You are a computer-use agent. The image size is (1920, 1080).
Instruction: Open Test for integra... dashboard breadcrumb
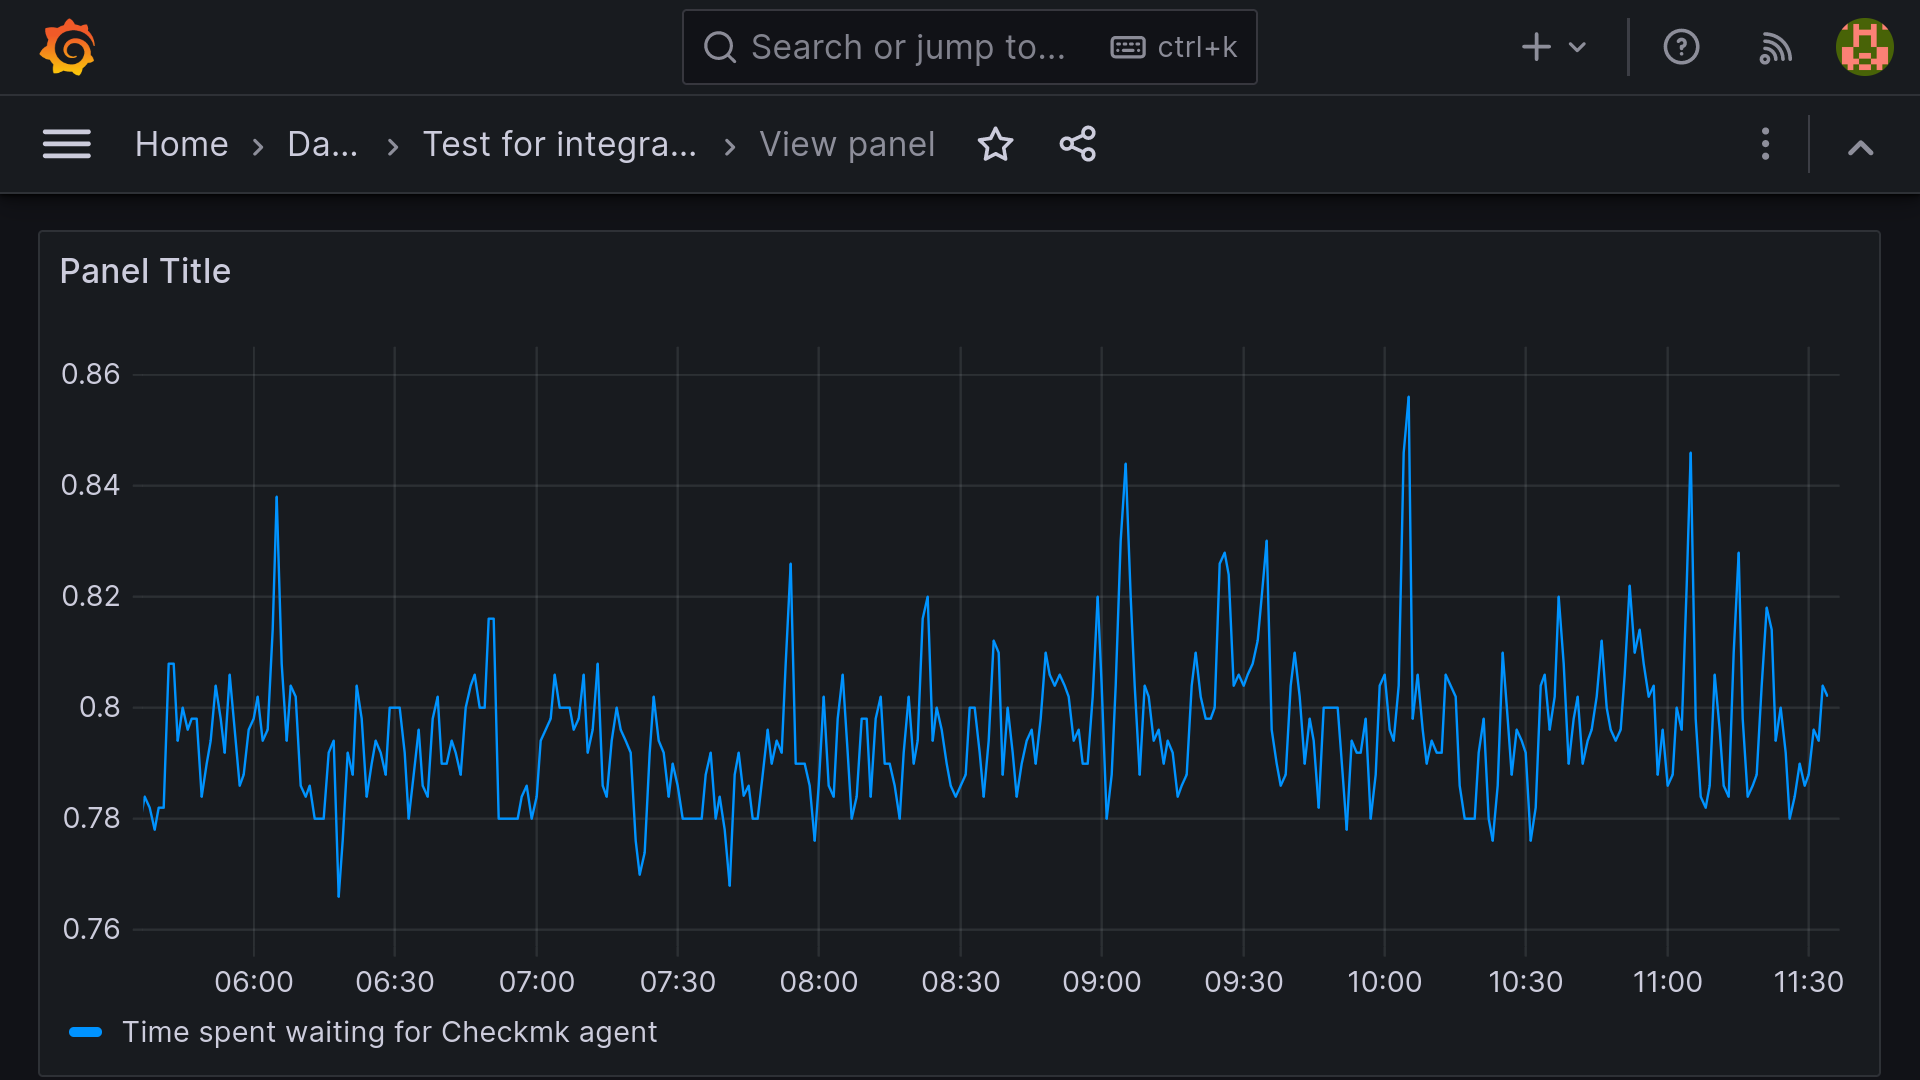coord(559,144)
